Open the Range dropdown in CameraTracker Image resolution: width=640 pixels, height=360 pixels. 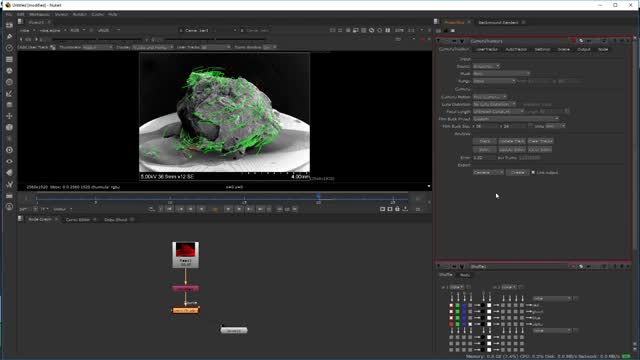[x=494, y=81]
